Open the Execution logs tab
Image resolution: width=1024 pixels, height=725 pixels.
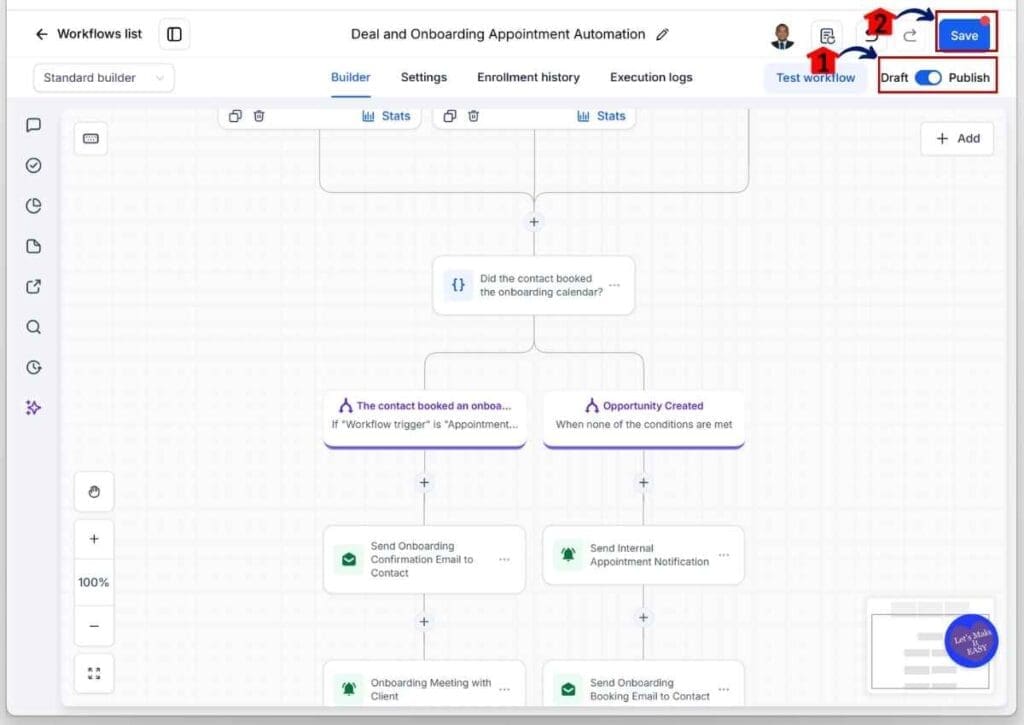click(x=651, y=77)
